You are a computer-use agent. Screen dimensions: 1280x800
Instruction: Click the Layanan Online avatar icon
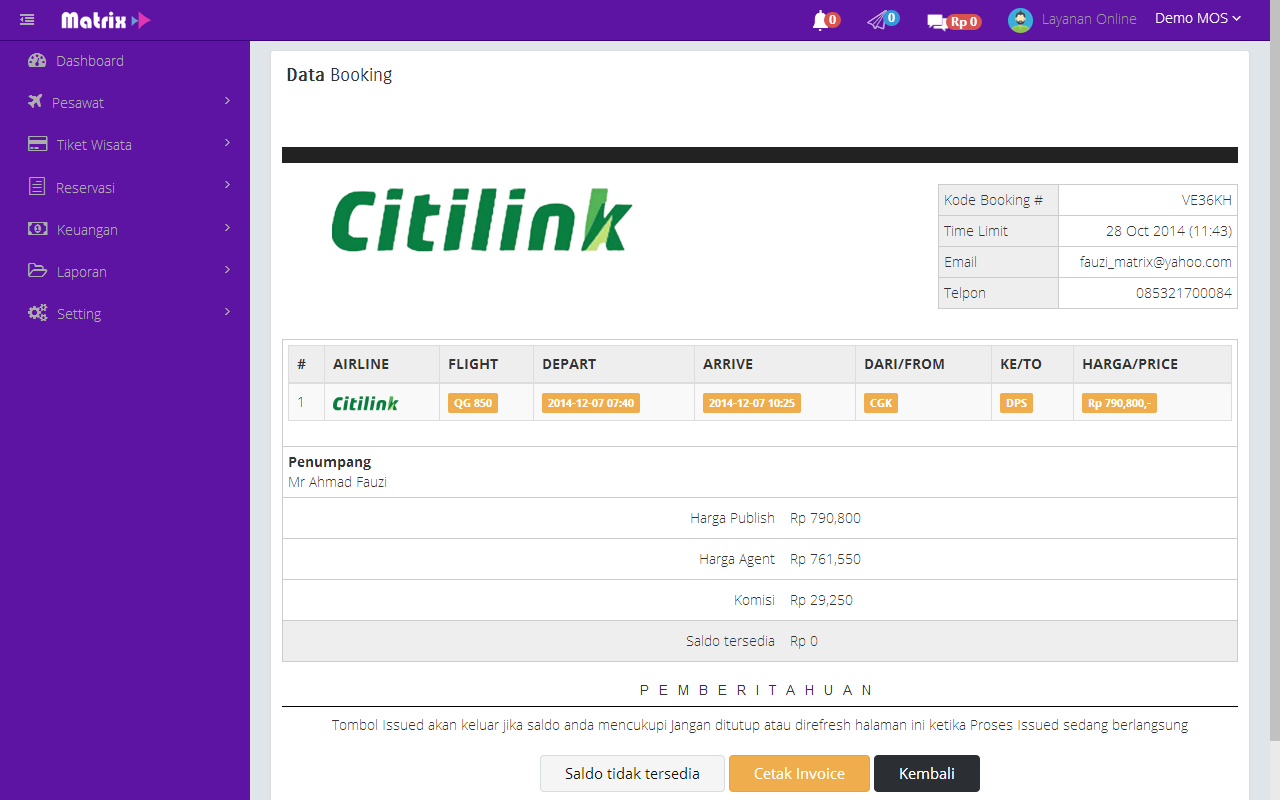[x=1020, y=20]
